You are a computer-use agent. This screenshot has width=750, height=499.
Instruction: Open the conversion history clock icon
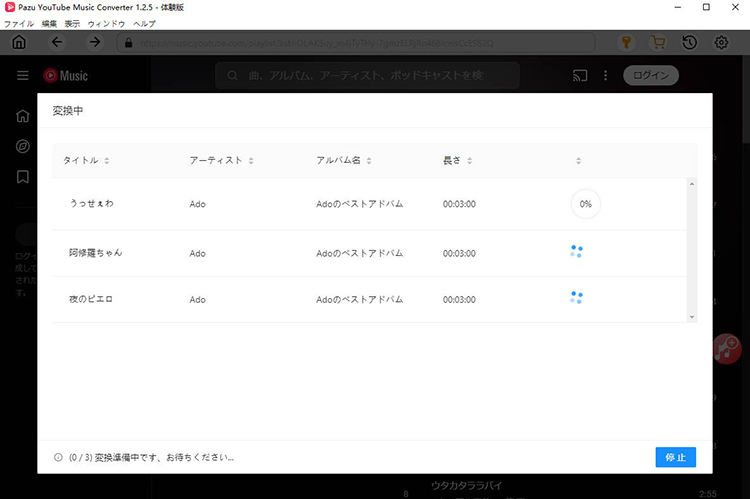click(x=689, y=43)
